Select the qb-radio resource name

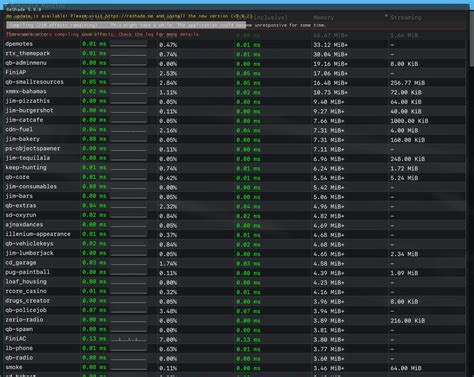point(19,358)
